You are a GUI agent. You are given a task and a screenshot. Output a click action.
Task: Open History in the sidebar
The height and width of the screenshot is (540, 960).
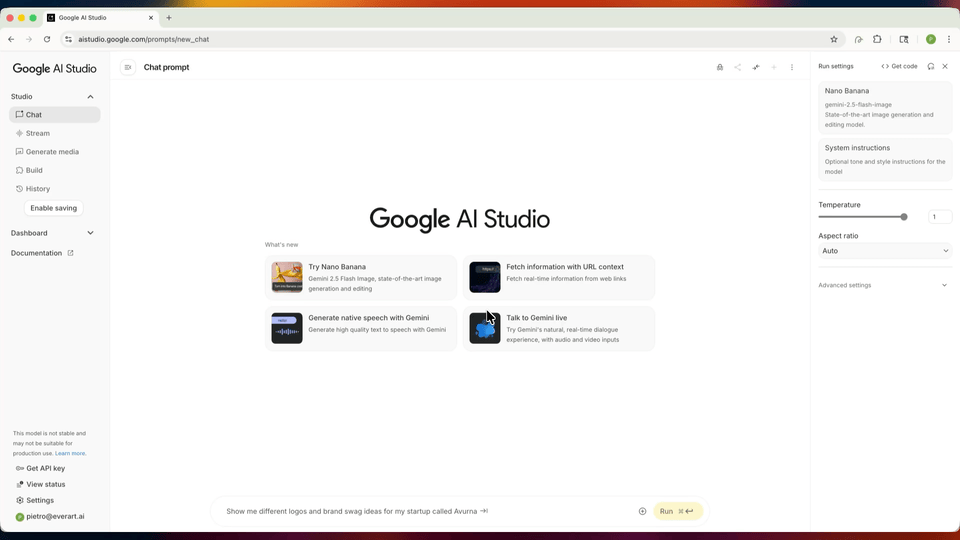click(54, 189)
